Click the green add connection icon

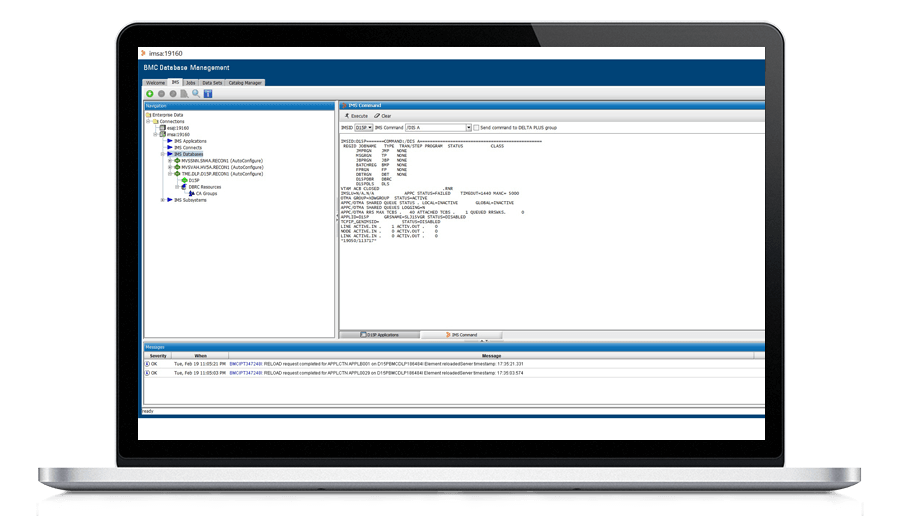point(150,93)
